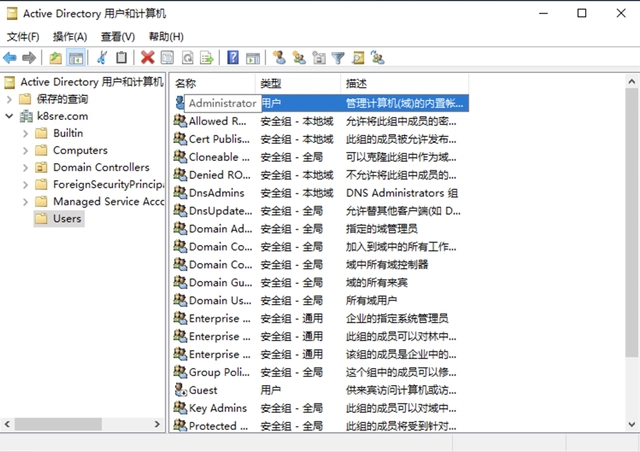This screenshot has width=640, height=452.
Task: Expand the 保存的查询 tree node
Action: [x=9, y=99]
